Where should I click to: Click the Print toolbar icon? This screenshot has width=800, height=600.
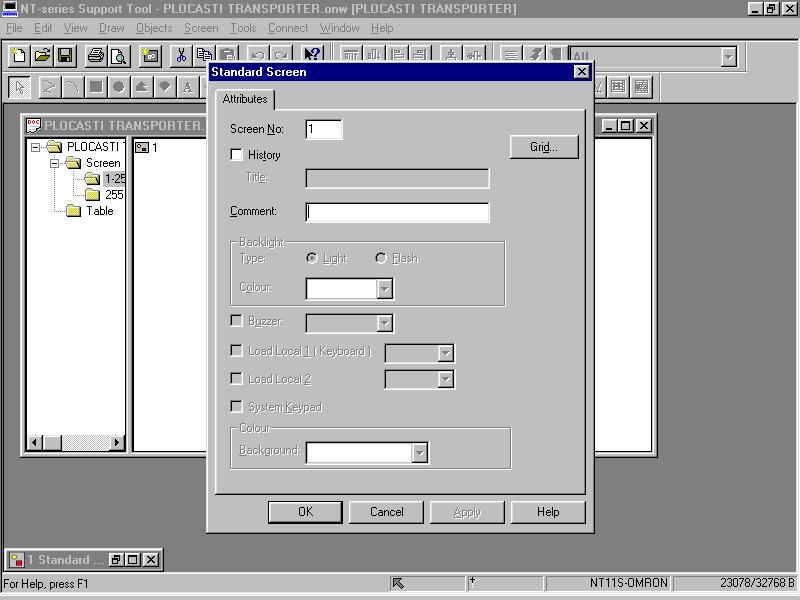95,56
